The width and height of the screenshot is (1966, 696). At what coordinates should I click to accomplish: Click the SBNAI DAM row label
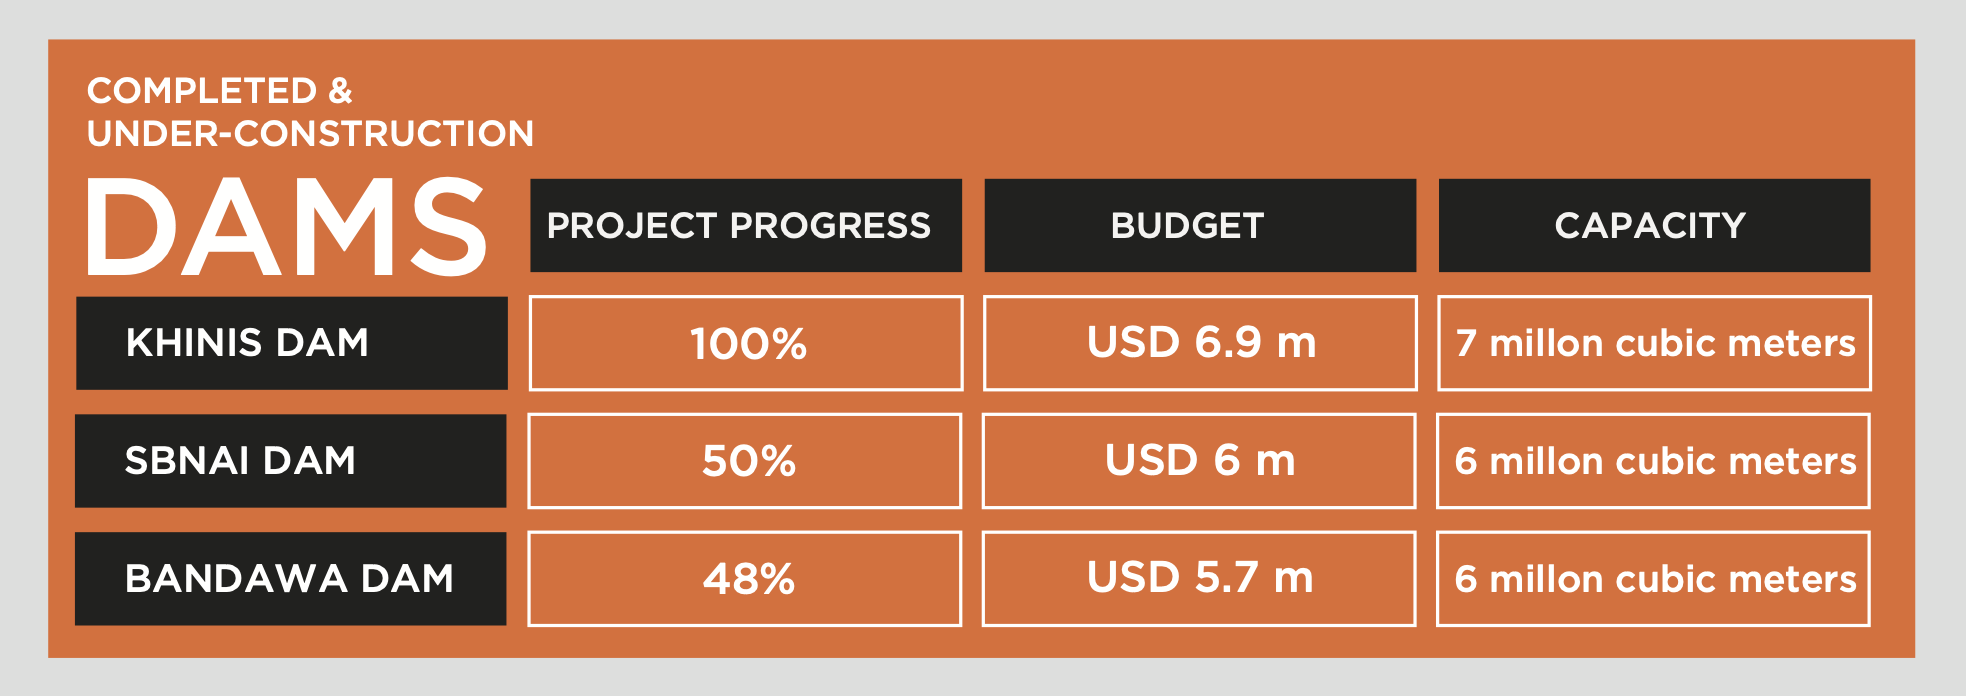click(x=290, y=461)
